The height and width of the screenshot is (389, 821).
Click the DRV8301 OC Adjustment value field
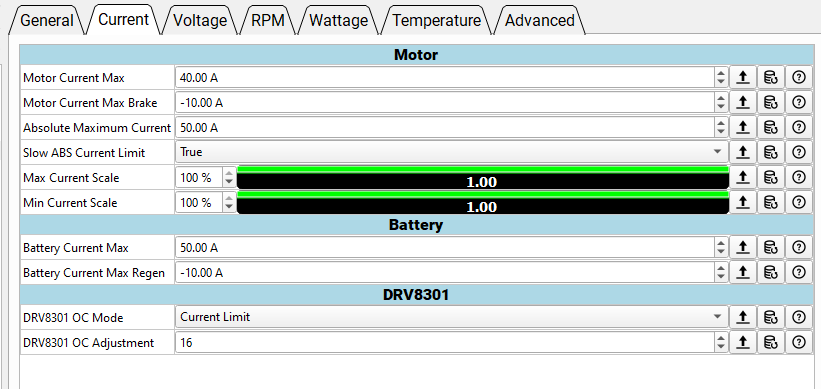point(446,343)
